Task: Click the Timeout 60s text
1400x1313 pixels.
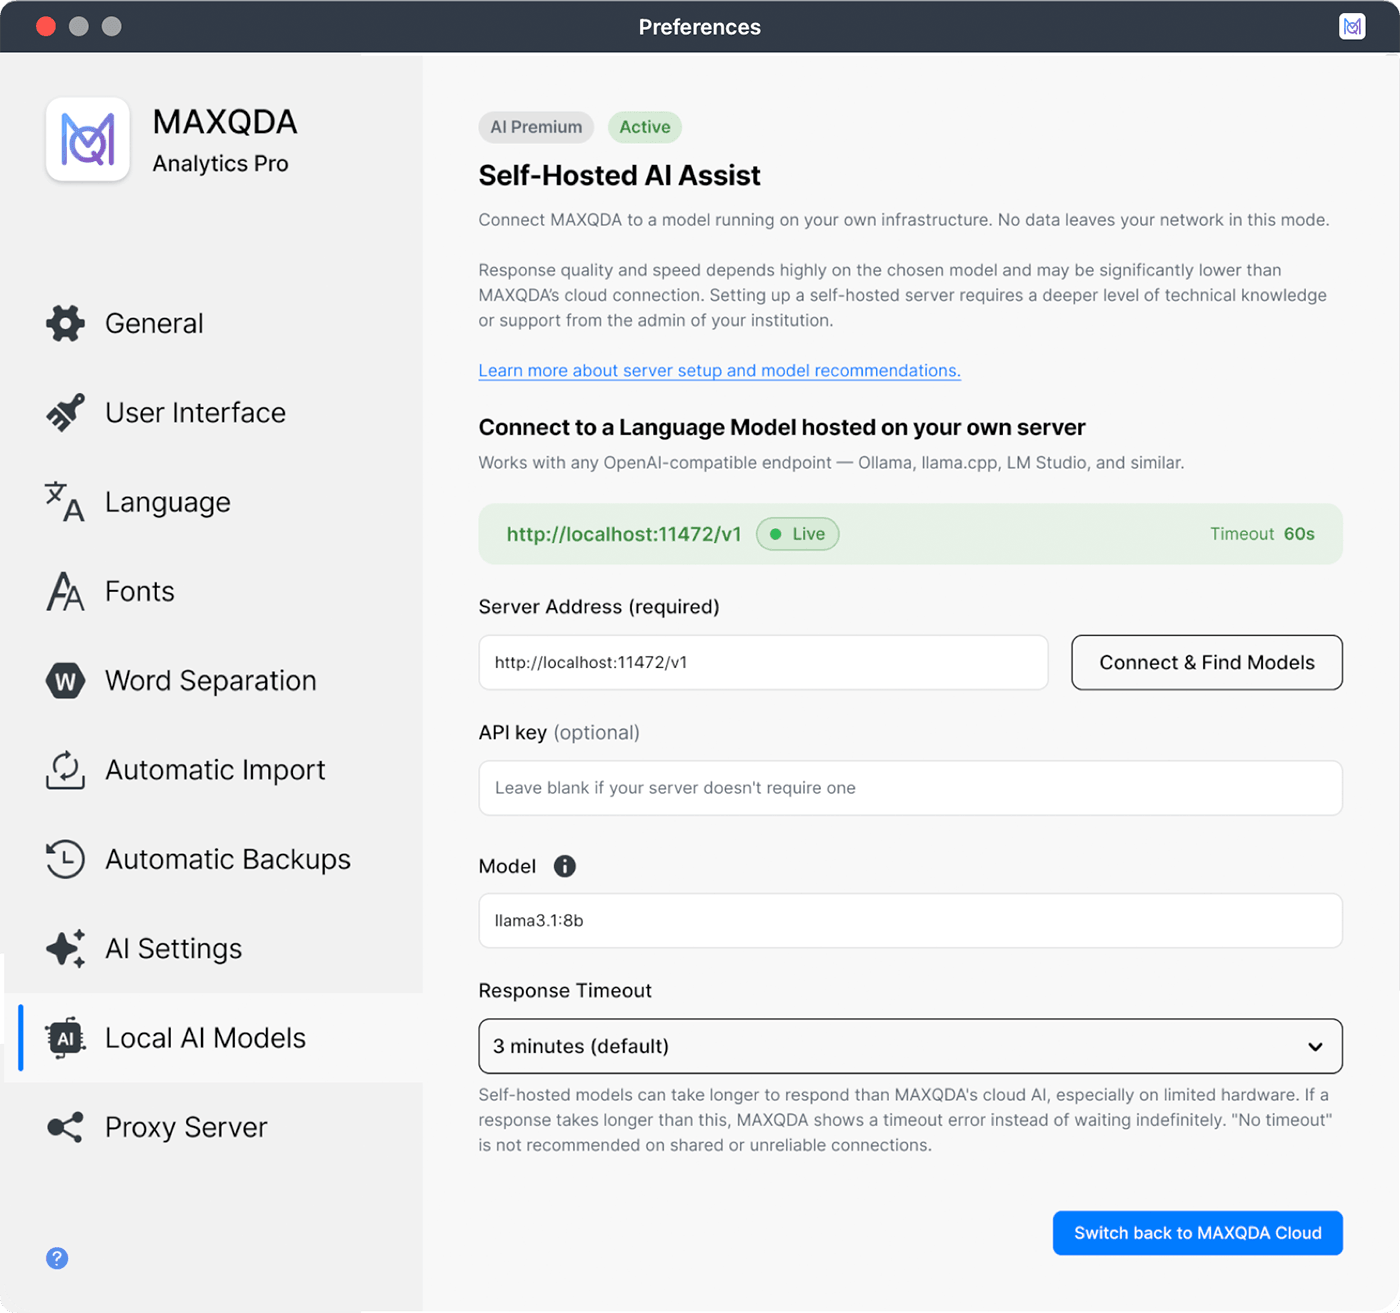Action: pyautogui.click(x=1262, y=534)
